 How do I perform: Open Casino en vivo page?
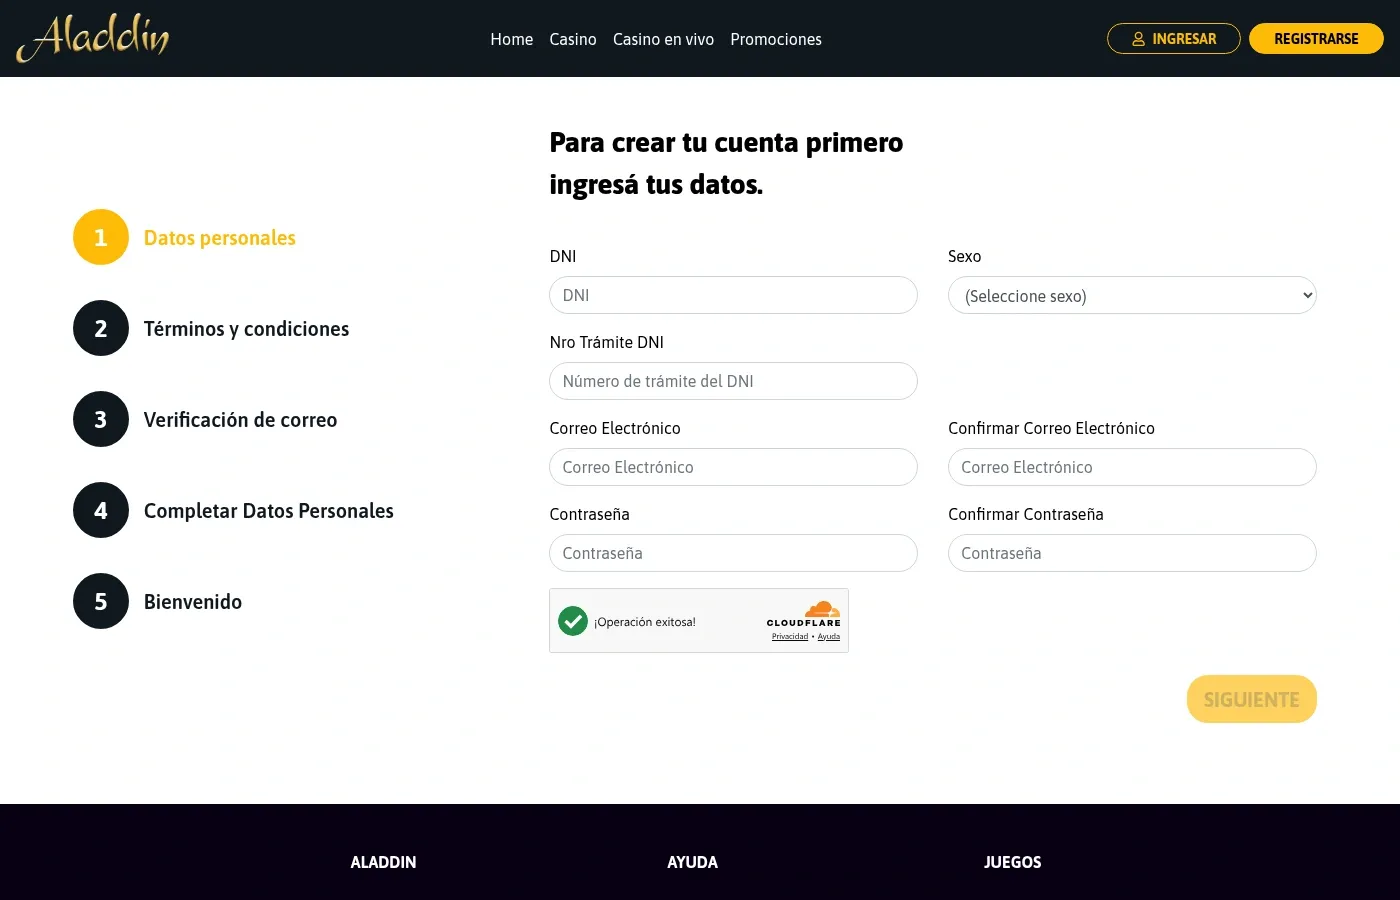[664, 39]
